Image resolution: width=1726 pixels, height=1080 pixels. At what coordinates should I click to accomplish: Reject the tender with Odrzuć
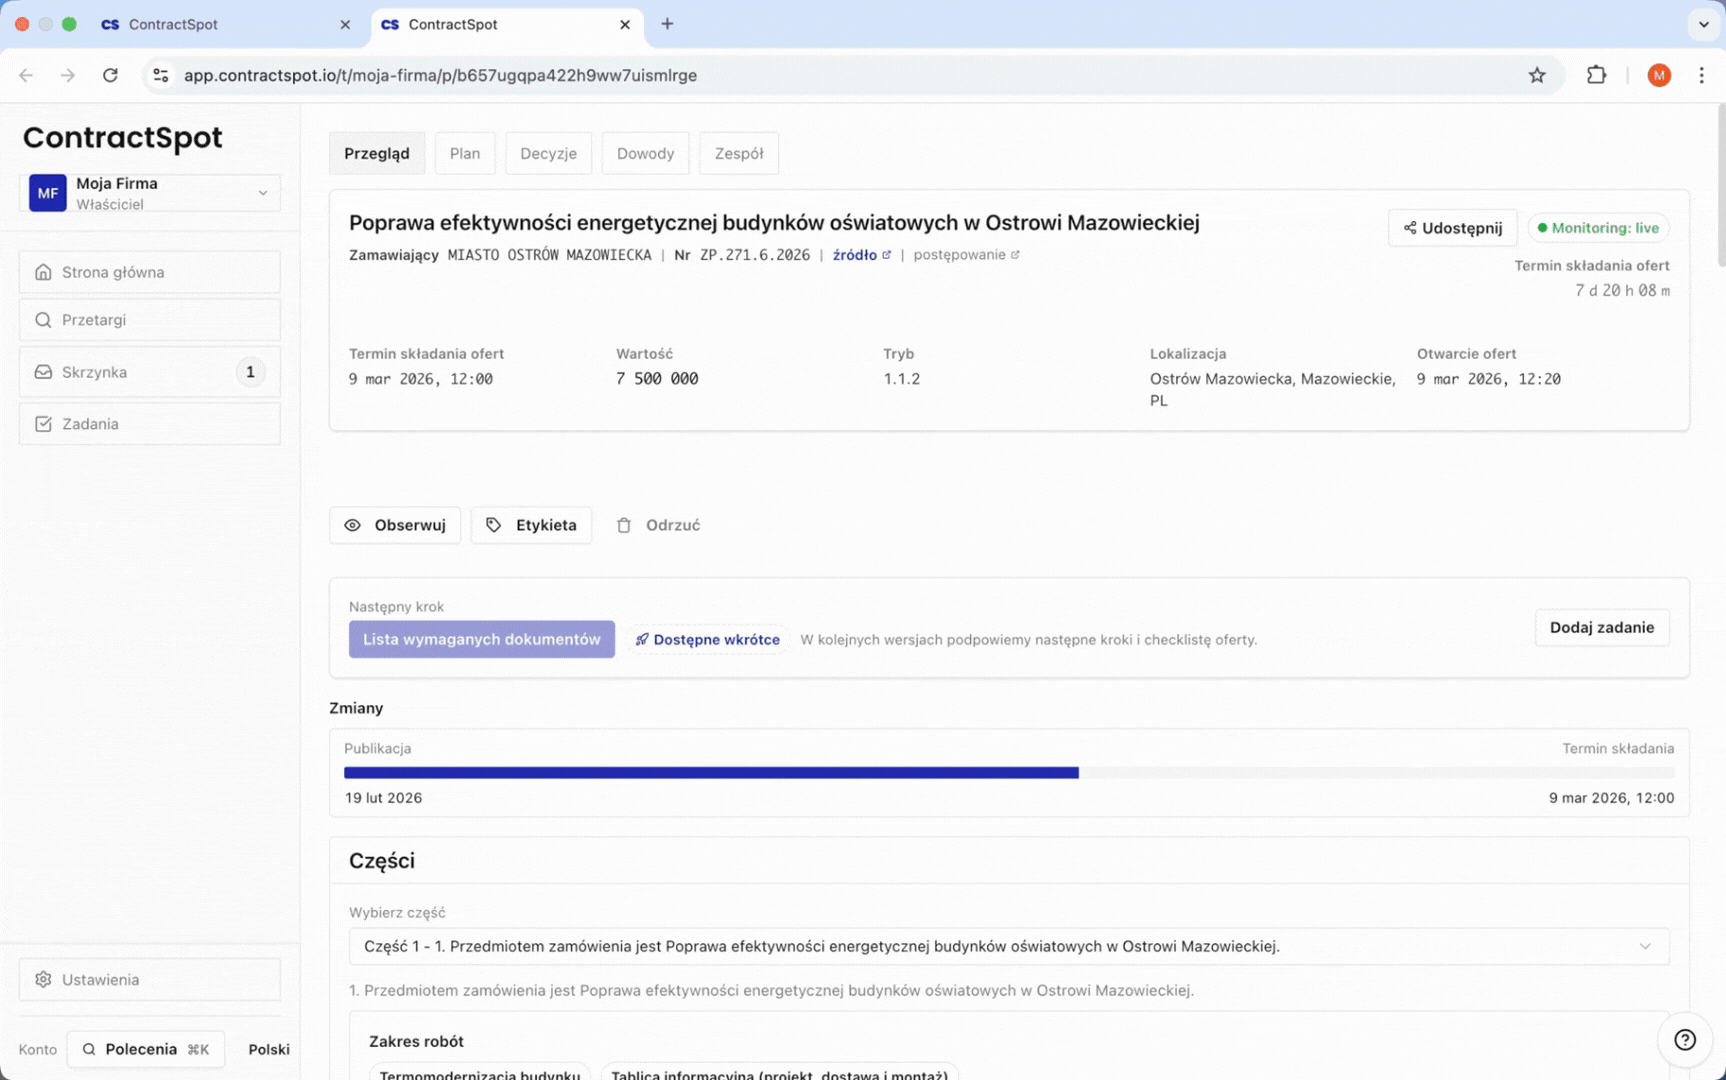click(x=658, y=525)
